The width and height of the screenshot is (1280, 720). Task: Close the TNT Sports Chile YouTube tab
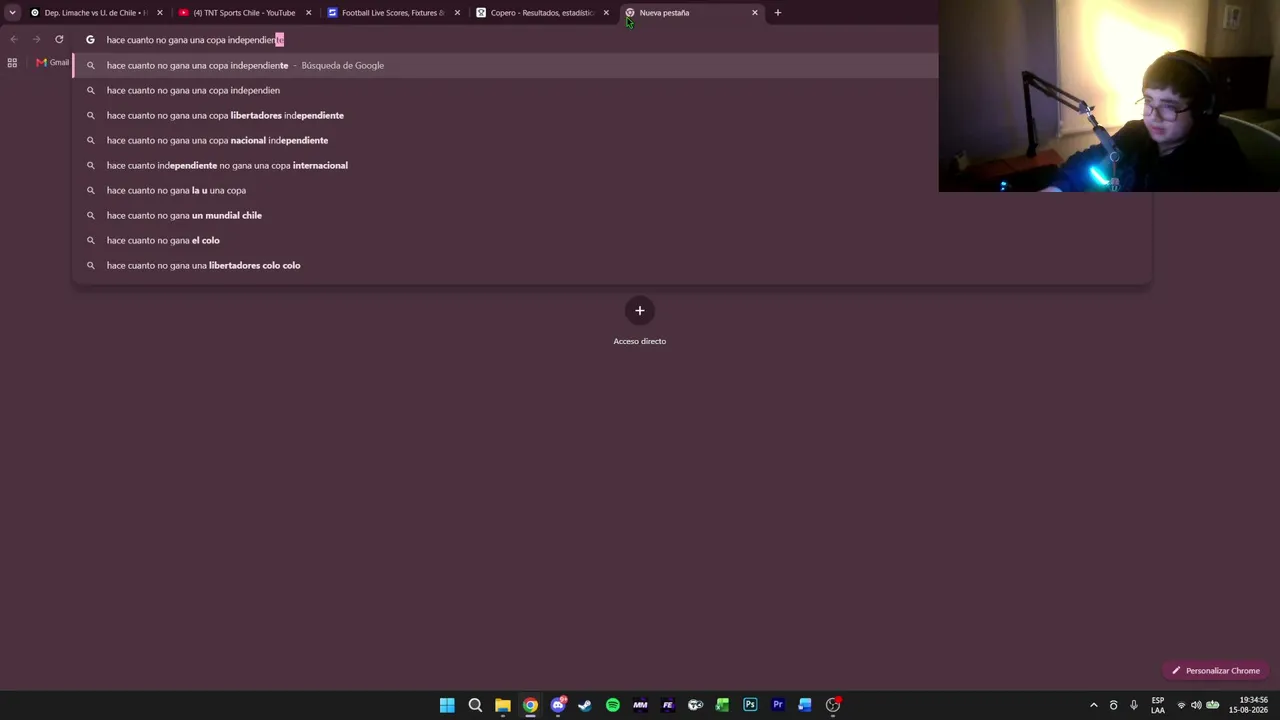pyautogui.click(x=308, y=13)
